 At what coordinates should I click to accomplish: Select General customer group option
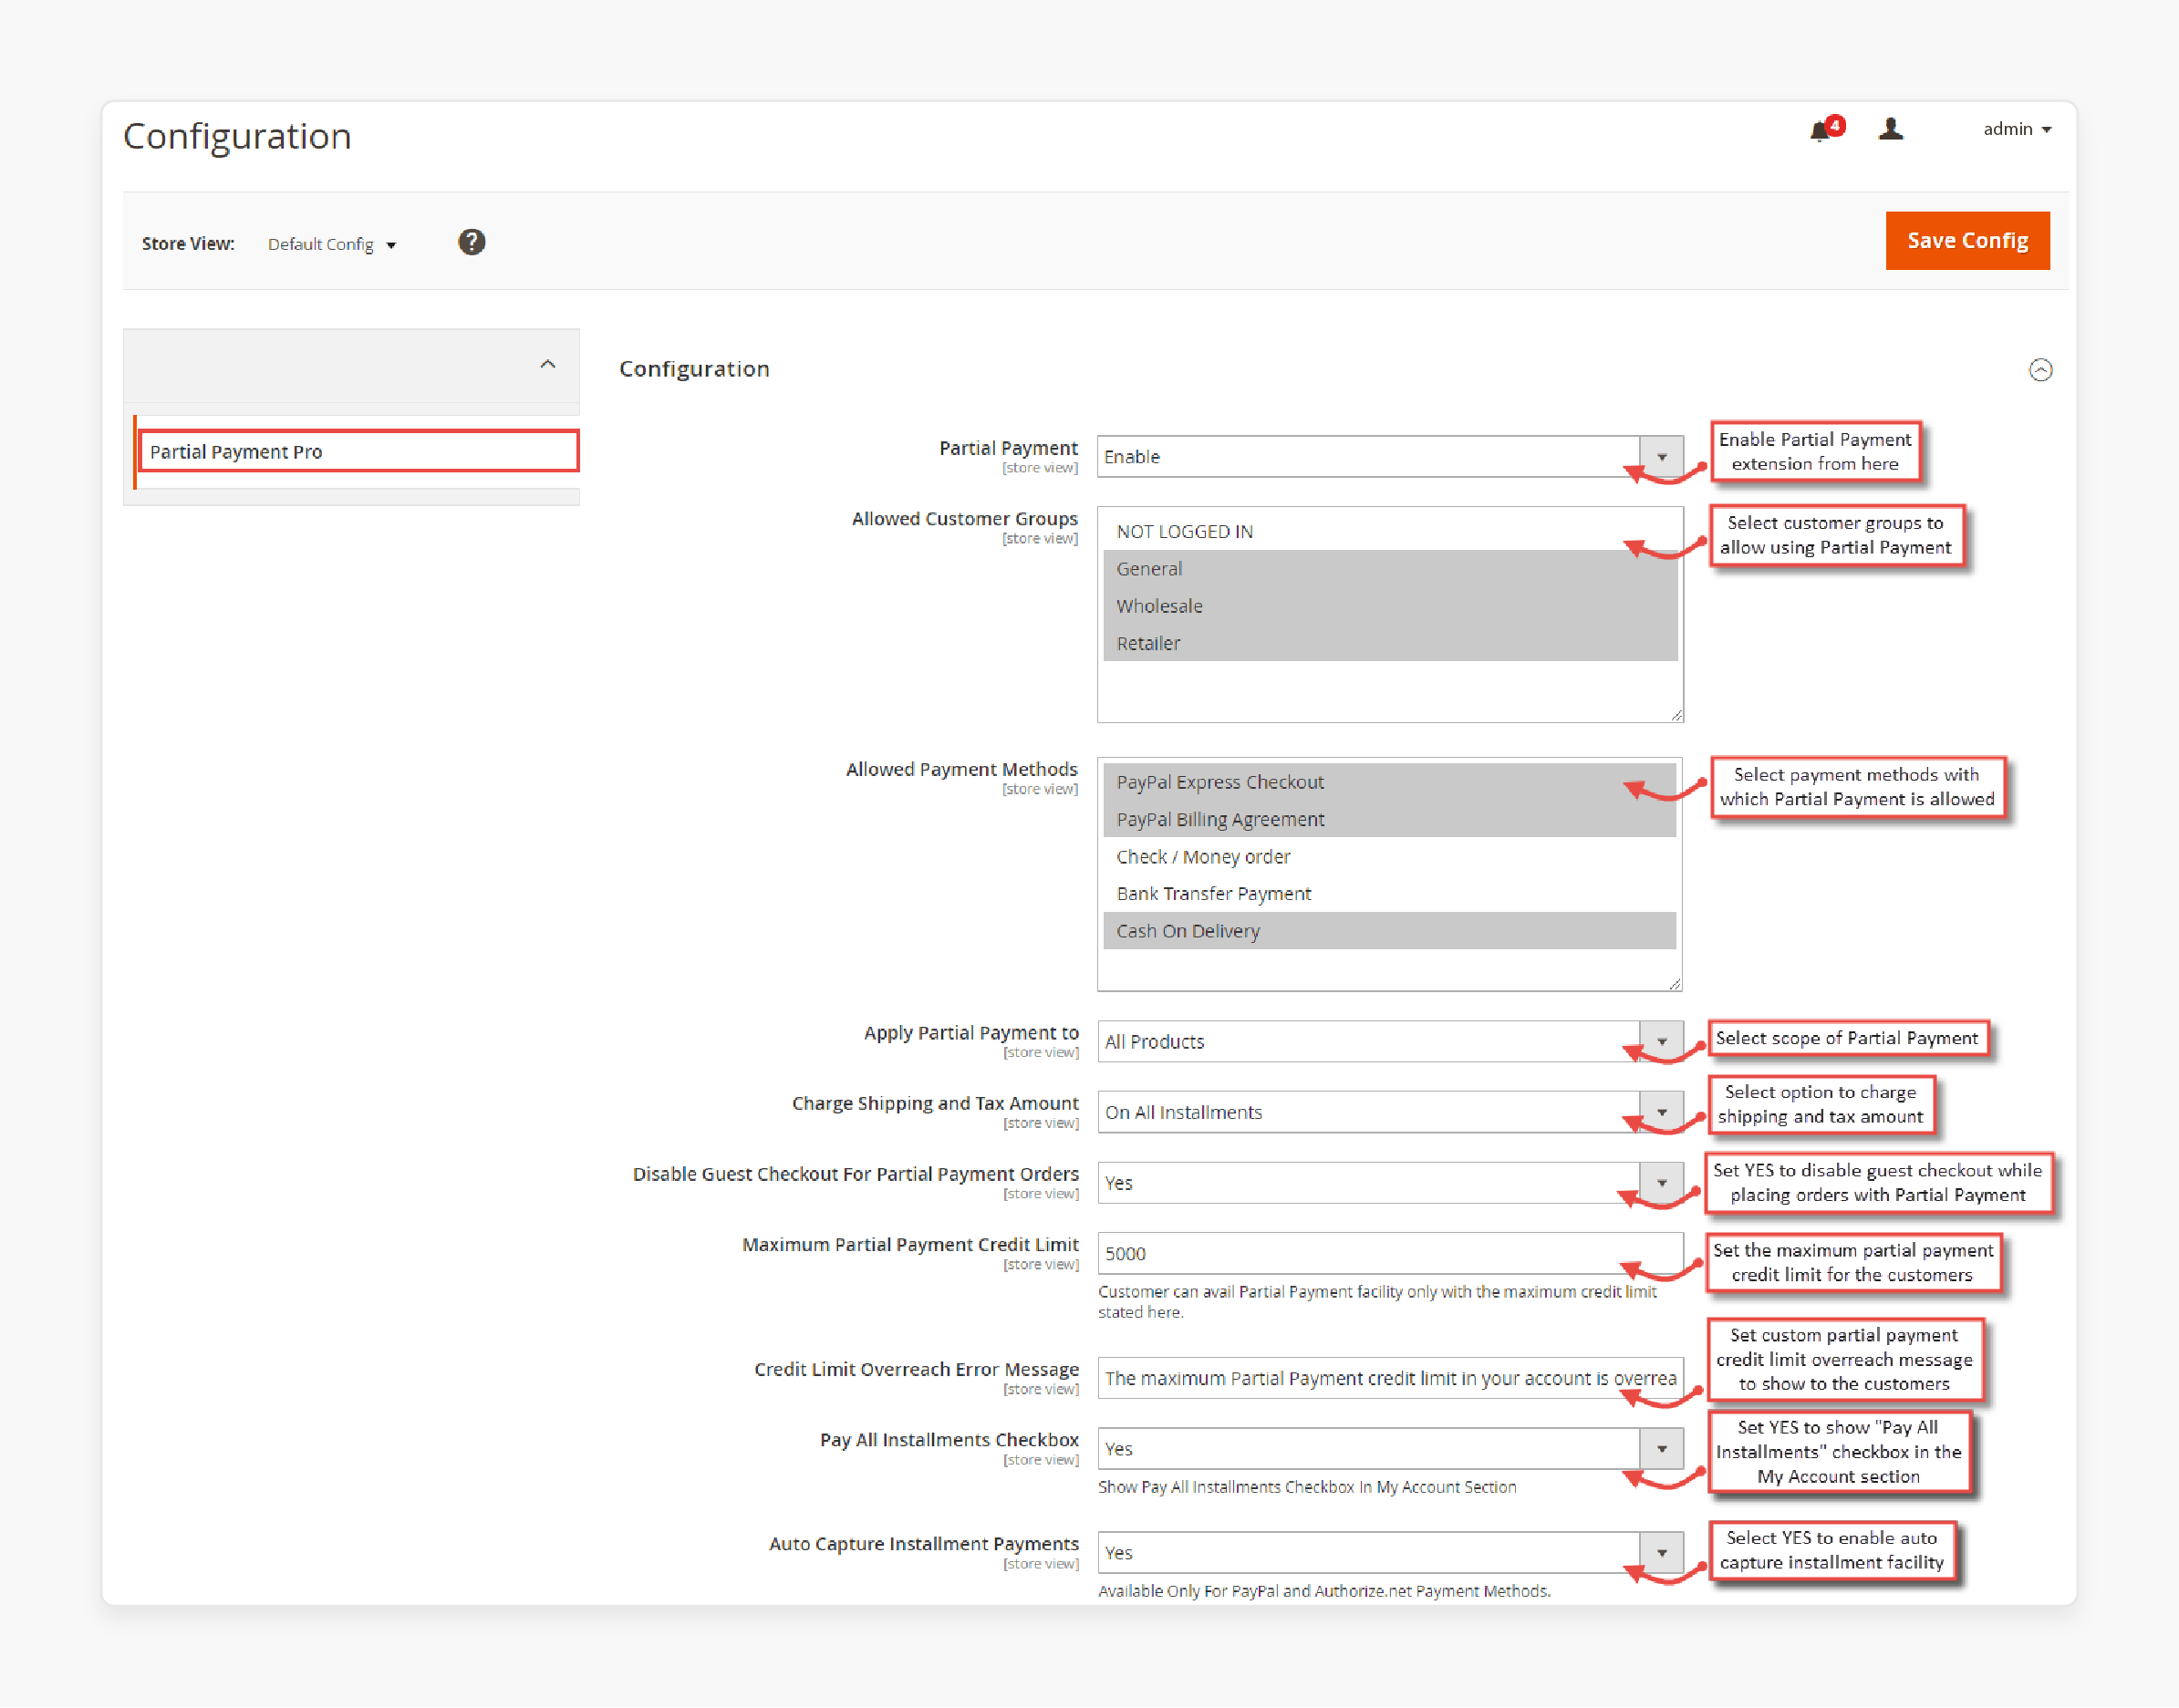(x=1389, y=569)
